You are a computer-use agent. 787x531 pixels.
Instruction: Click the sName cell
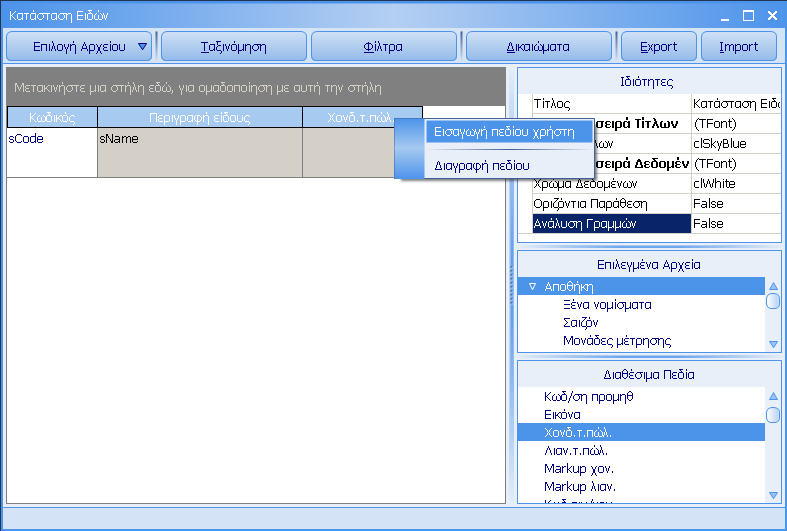click(200, 153)
